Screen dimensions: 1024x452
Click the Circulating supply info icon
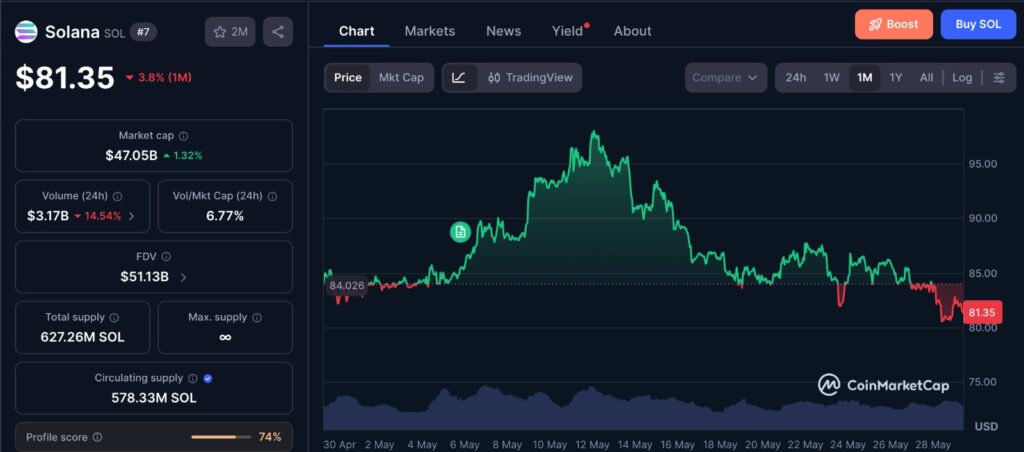(193, 378)
